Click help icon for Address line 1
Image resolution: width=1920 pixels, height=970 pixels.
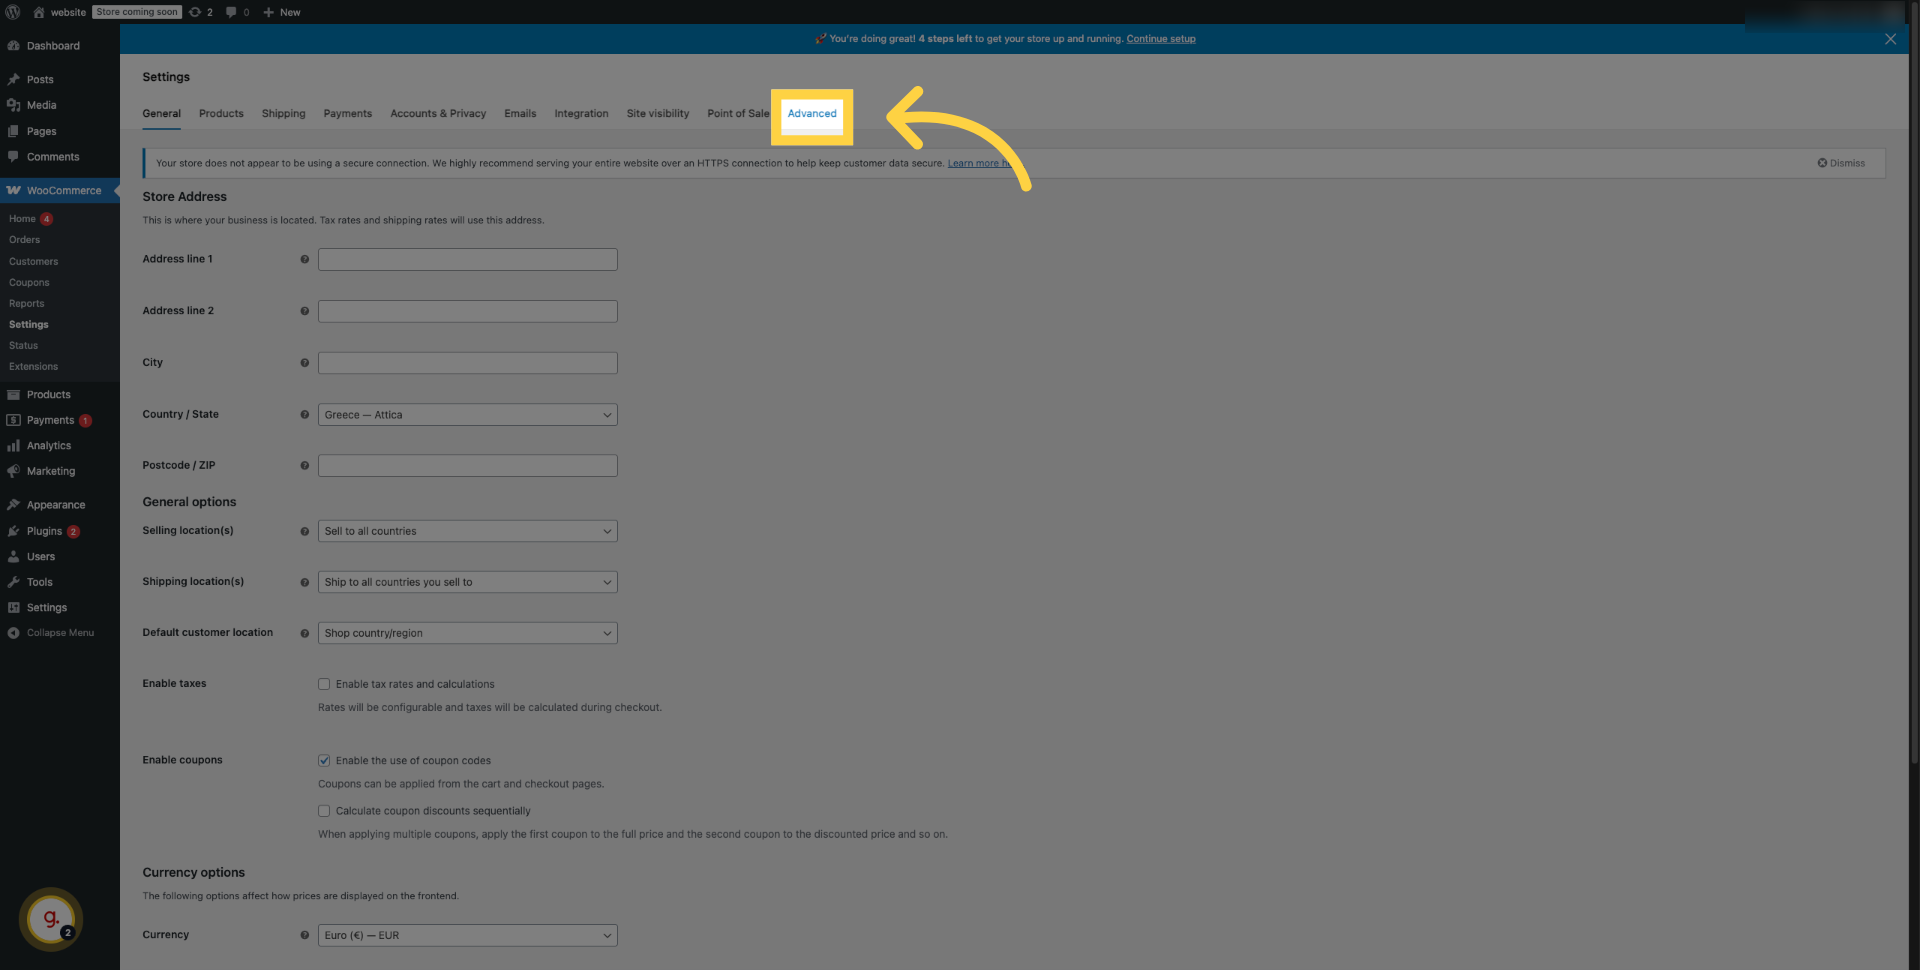click(305, 259)
